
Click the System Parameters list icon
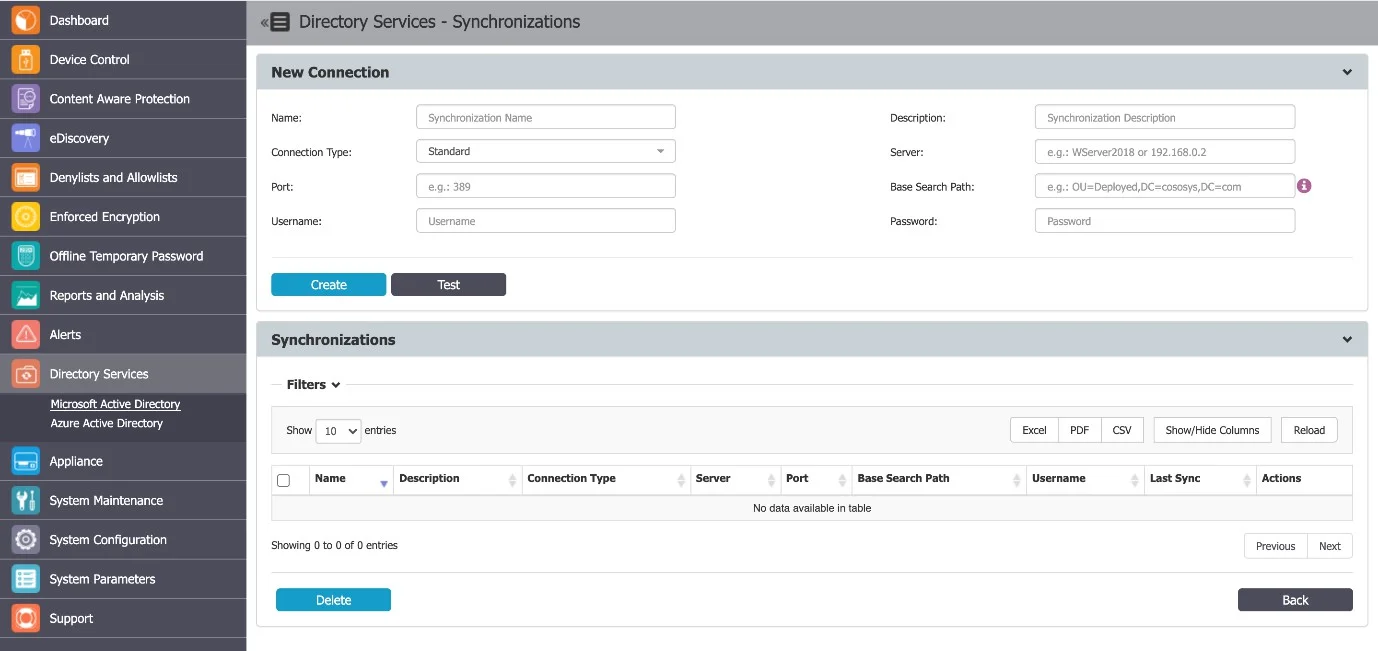pyautogui.click(x=25, y=579)
